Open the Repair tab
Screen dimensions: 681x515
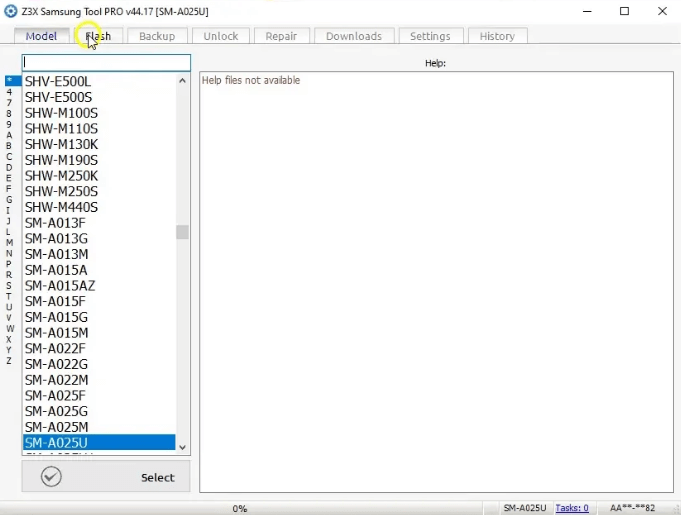point(281,36)
